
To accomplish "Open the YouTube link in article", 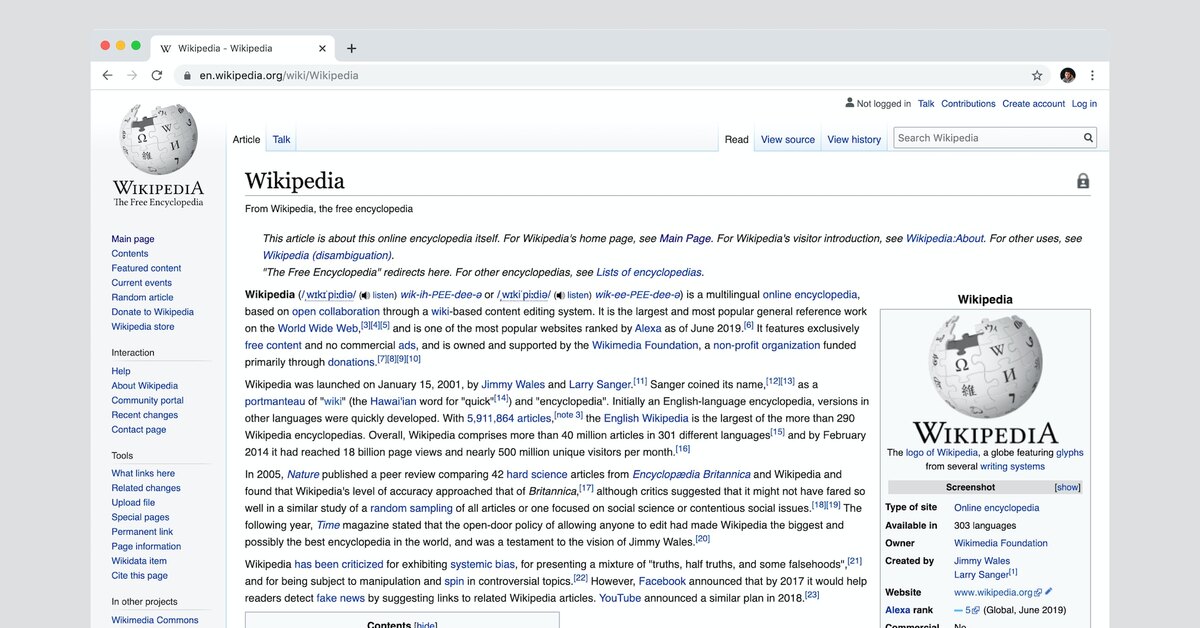I will 620,597.
